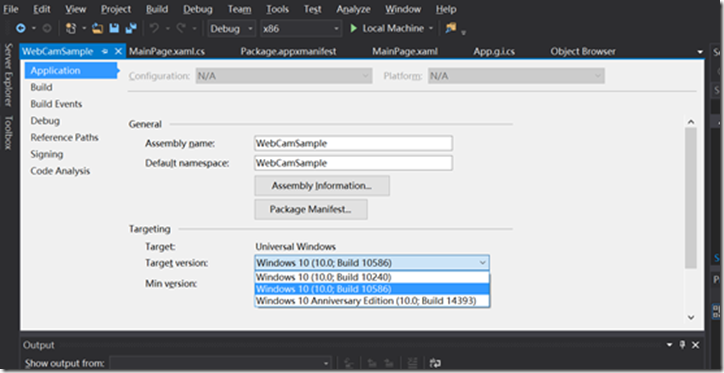Click the New Project toolbar icon
This screenshot has width=724, height=373.
tap(71, 29)
